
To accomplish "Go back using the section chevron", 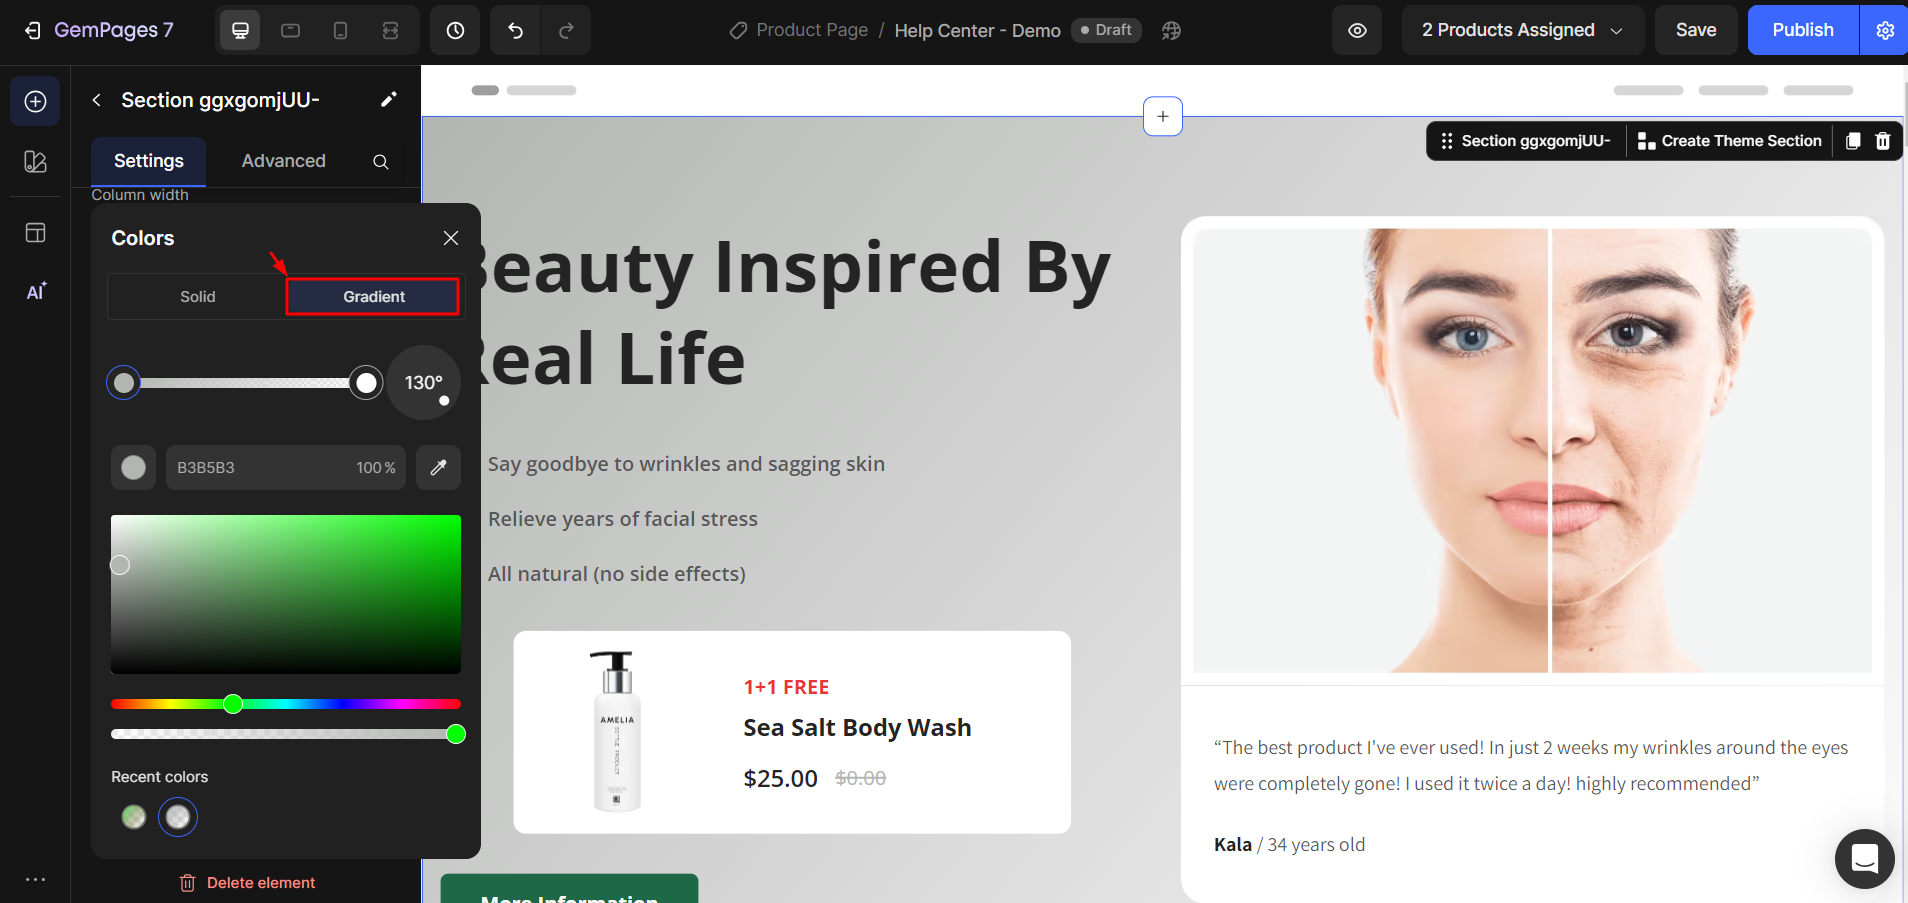I will click(x=97, y=100).
